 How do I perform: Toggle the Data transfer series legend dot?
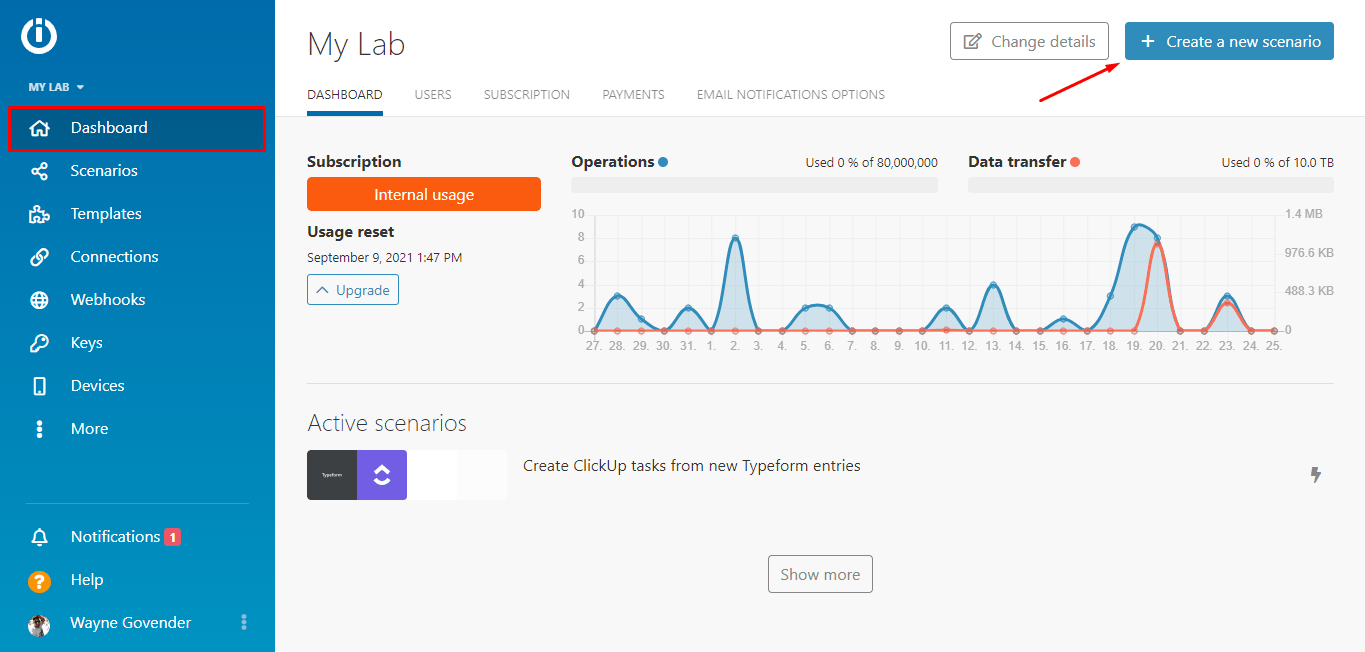(1075, 162)
